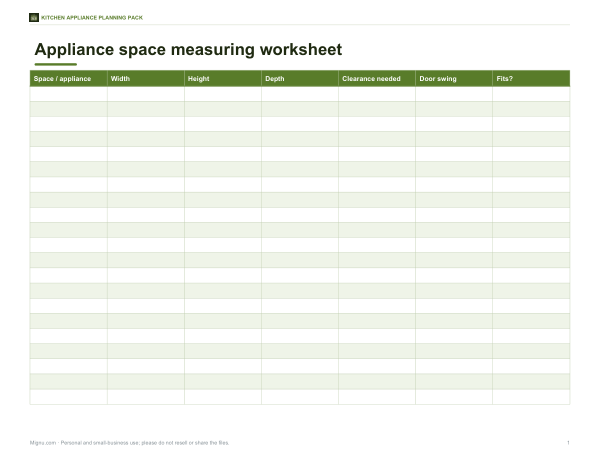The width and height of the screenshot is (600, 464).
Task: Click the page number 1 in footer
Action: click(x=568, y=443)
